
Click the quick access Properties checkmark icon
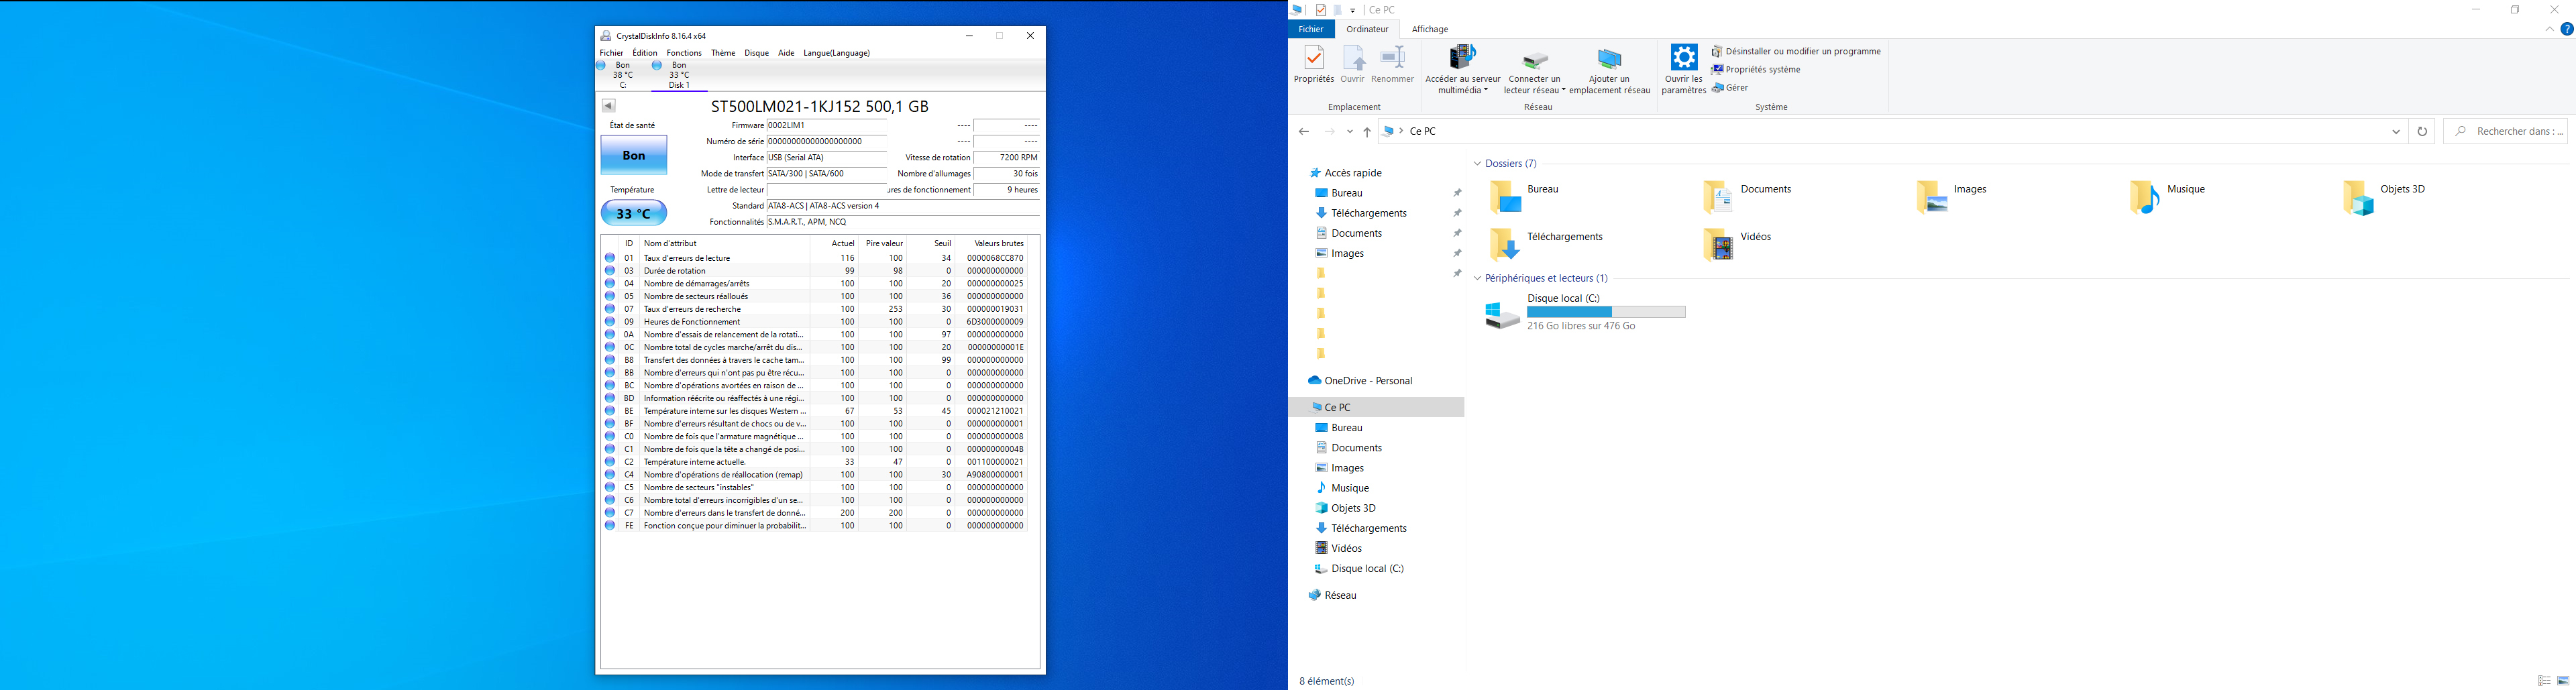[1321, 10]
